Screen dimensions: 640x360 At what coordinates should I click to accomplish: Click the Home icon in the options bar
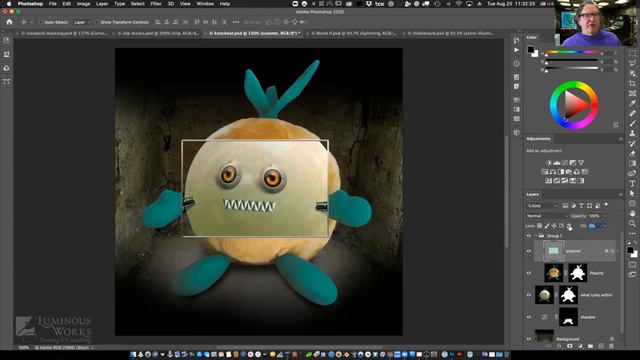coord(9,22)
